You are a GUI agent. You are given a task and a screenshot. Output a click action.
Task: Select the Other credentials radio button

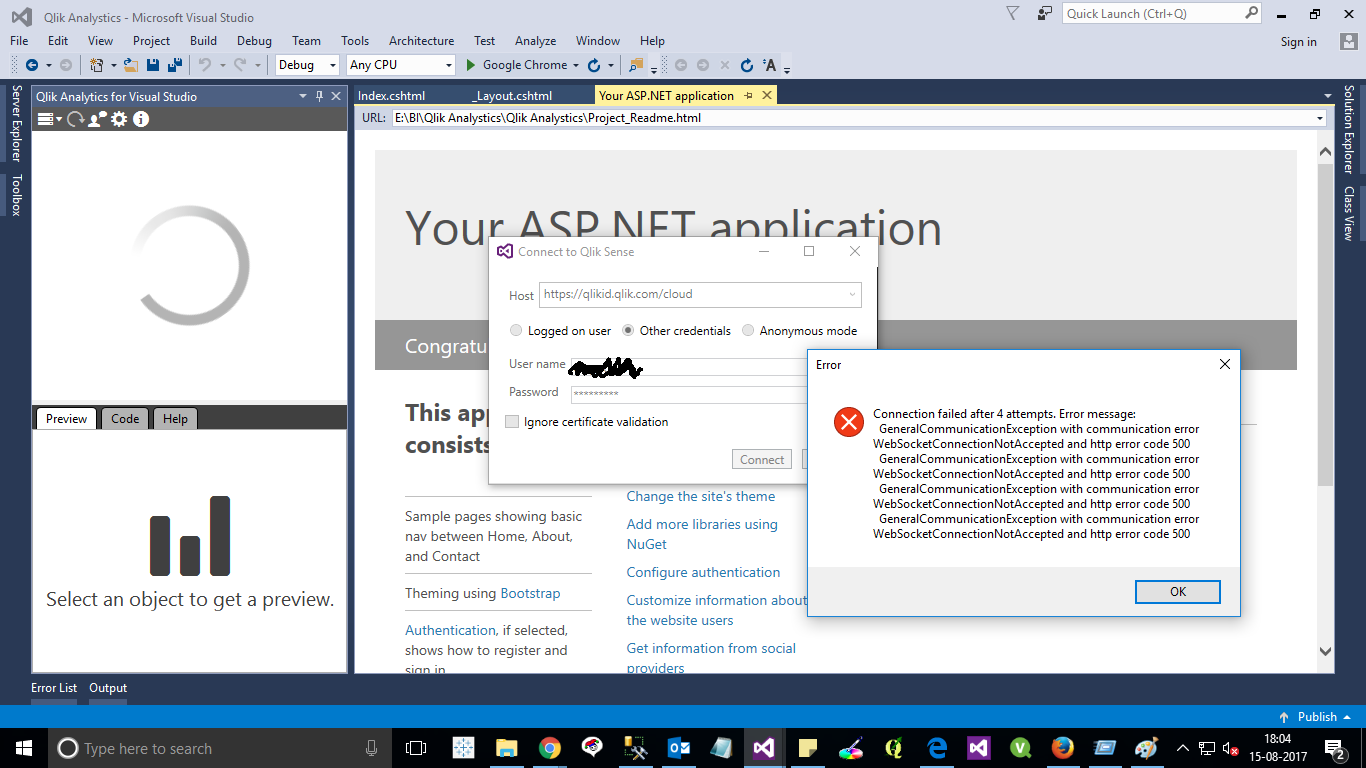pyautogui.click(x=628, y=331)
